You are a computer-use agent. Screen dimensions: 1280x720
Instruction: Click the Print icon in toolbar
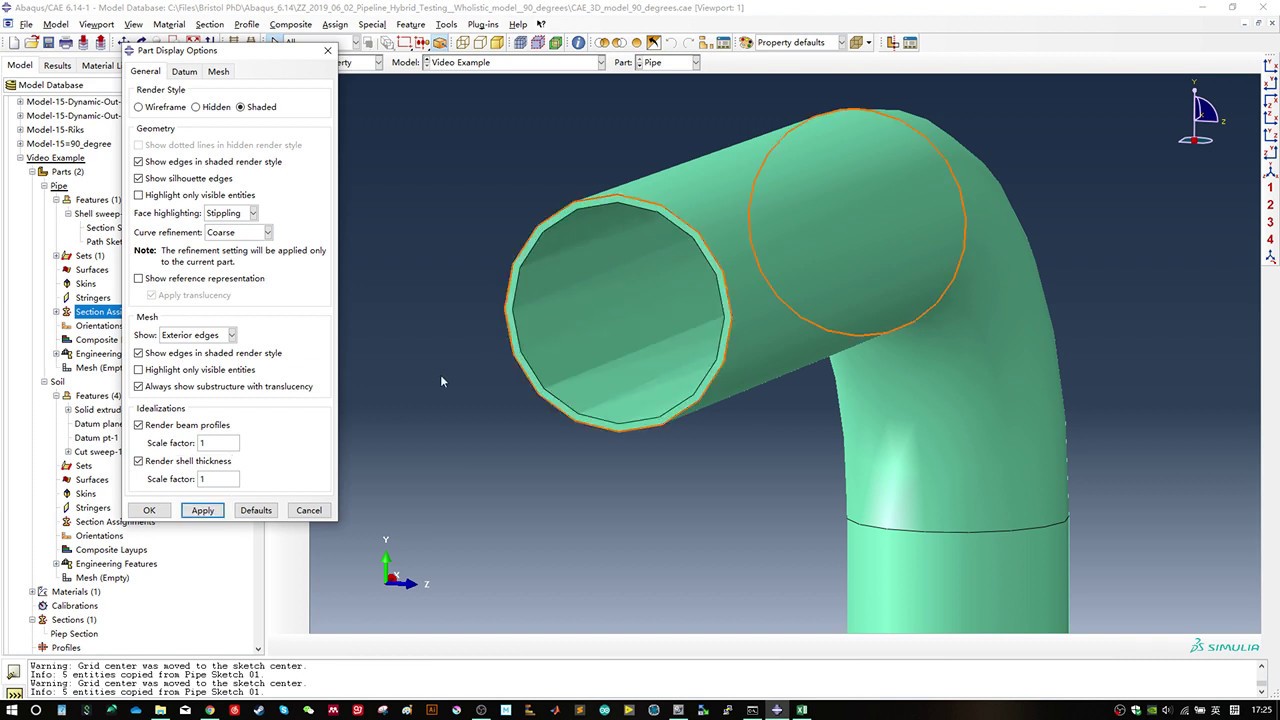66,42
